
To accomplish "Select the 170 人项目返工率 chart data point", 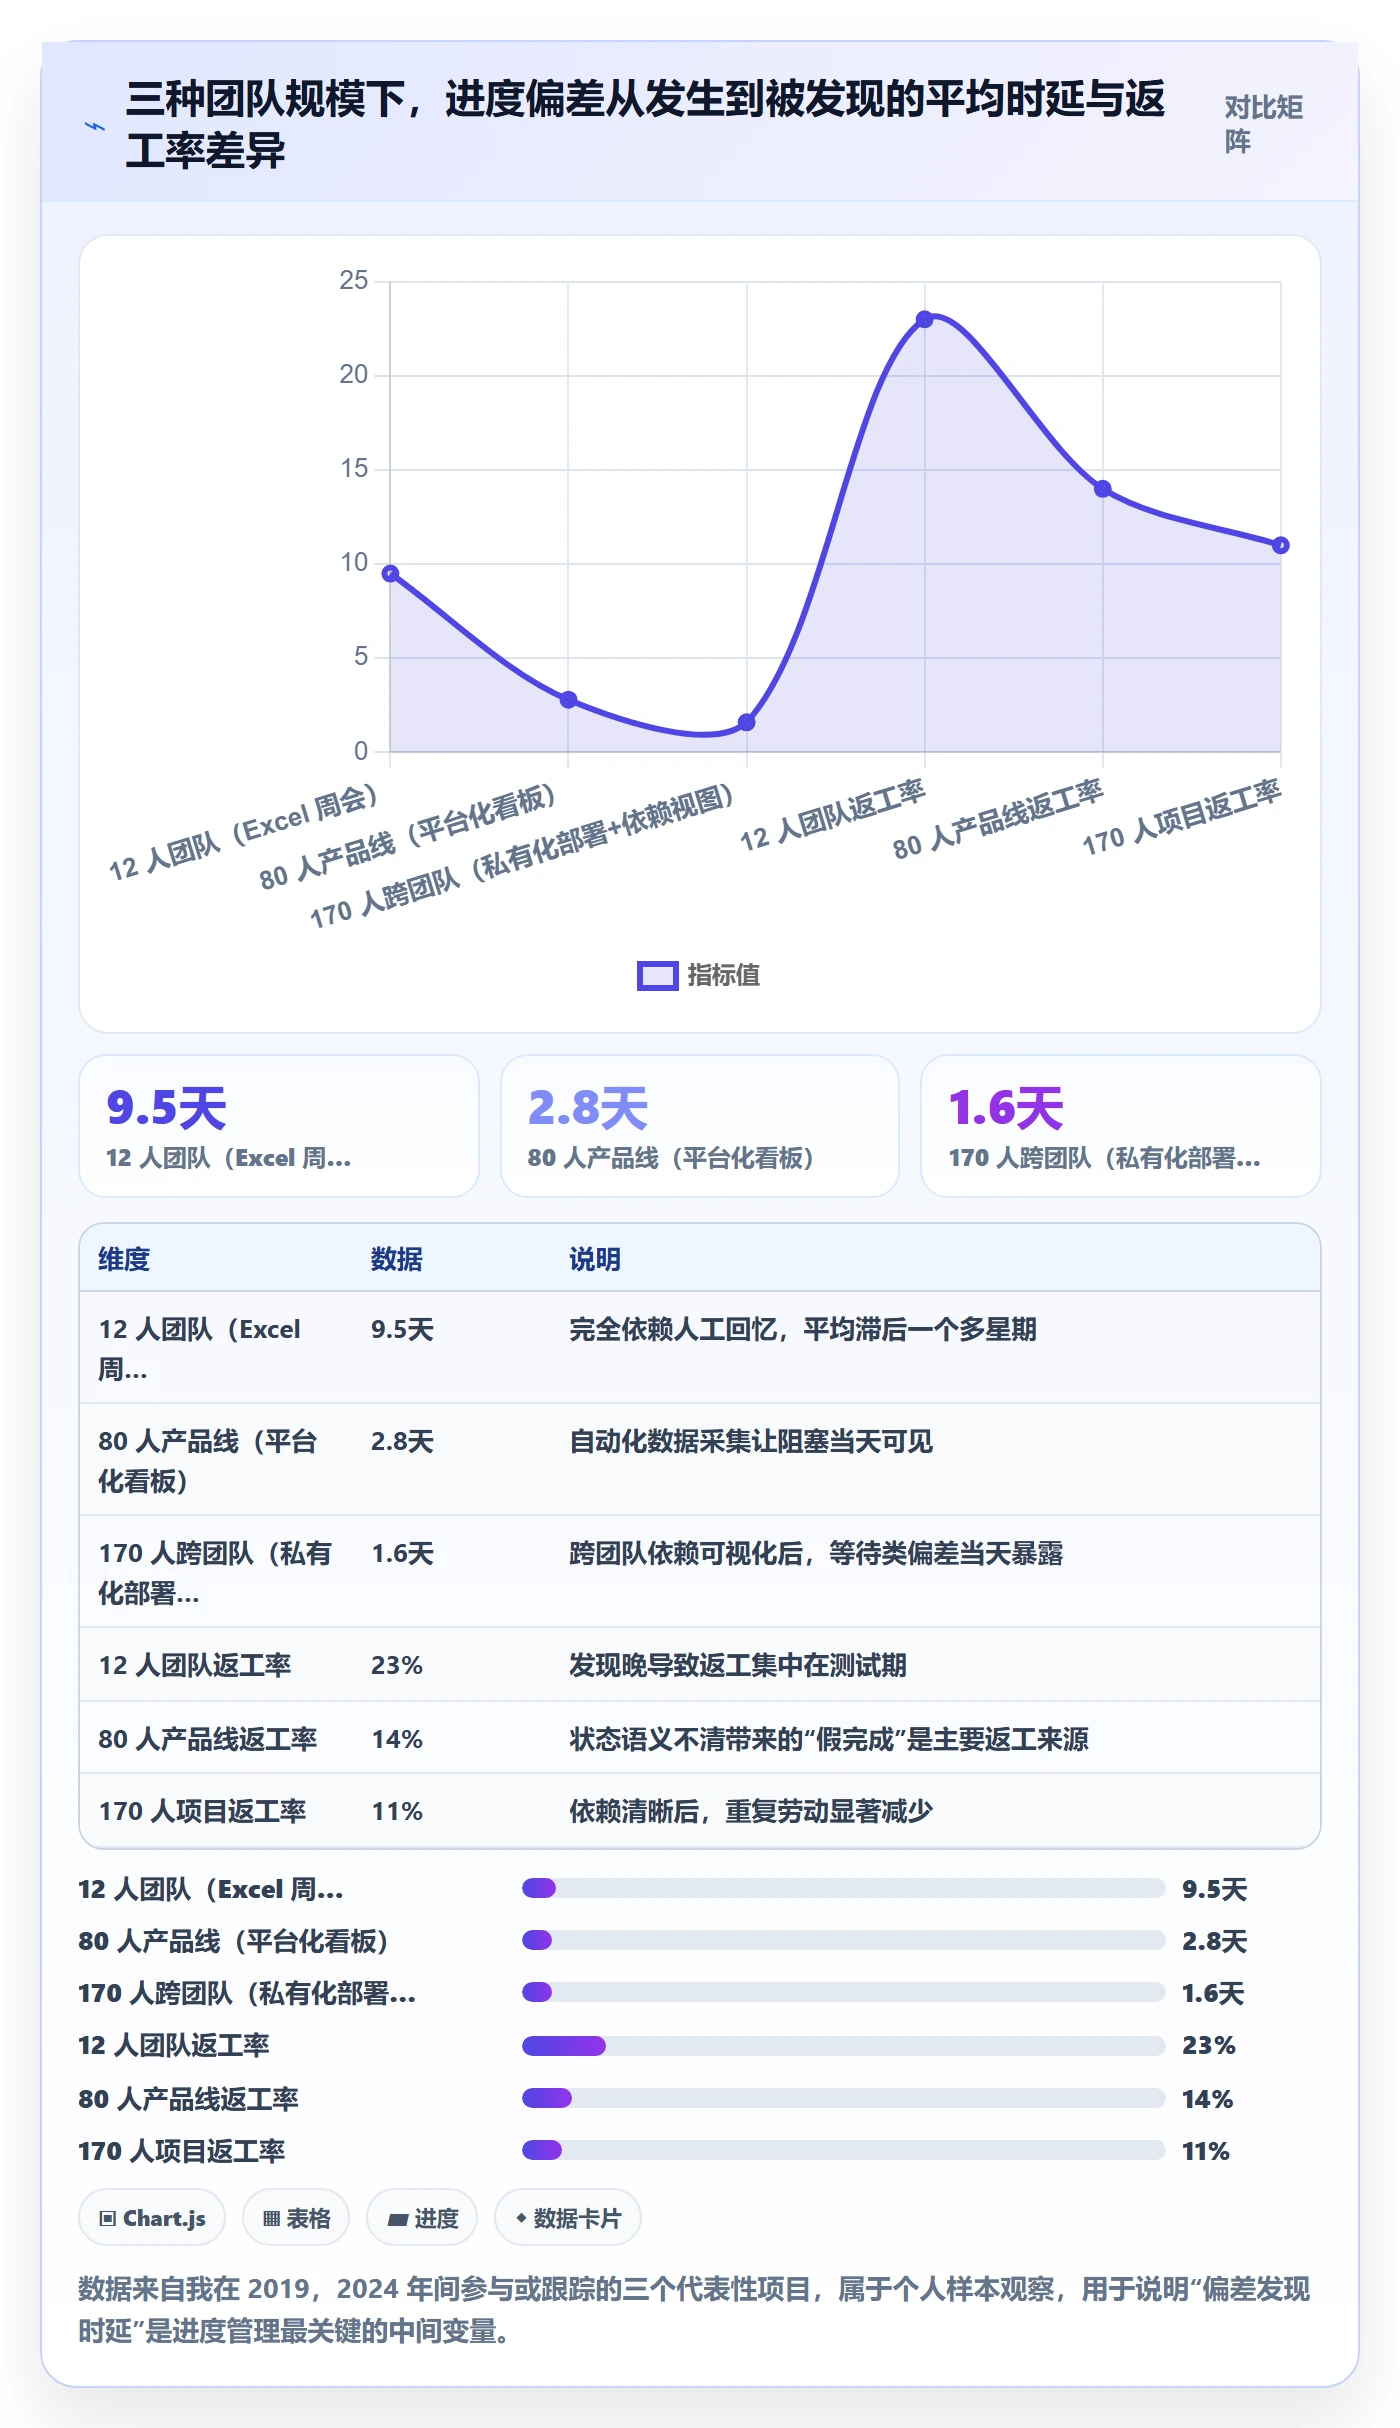I will pos(1280,545).
